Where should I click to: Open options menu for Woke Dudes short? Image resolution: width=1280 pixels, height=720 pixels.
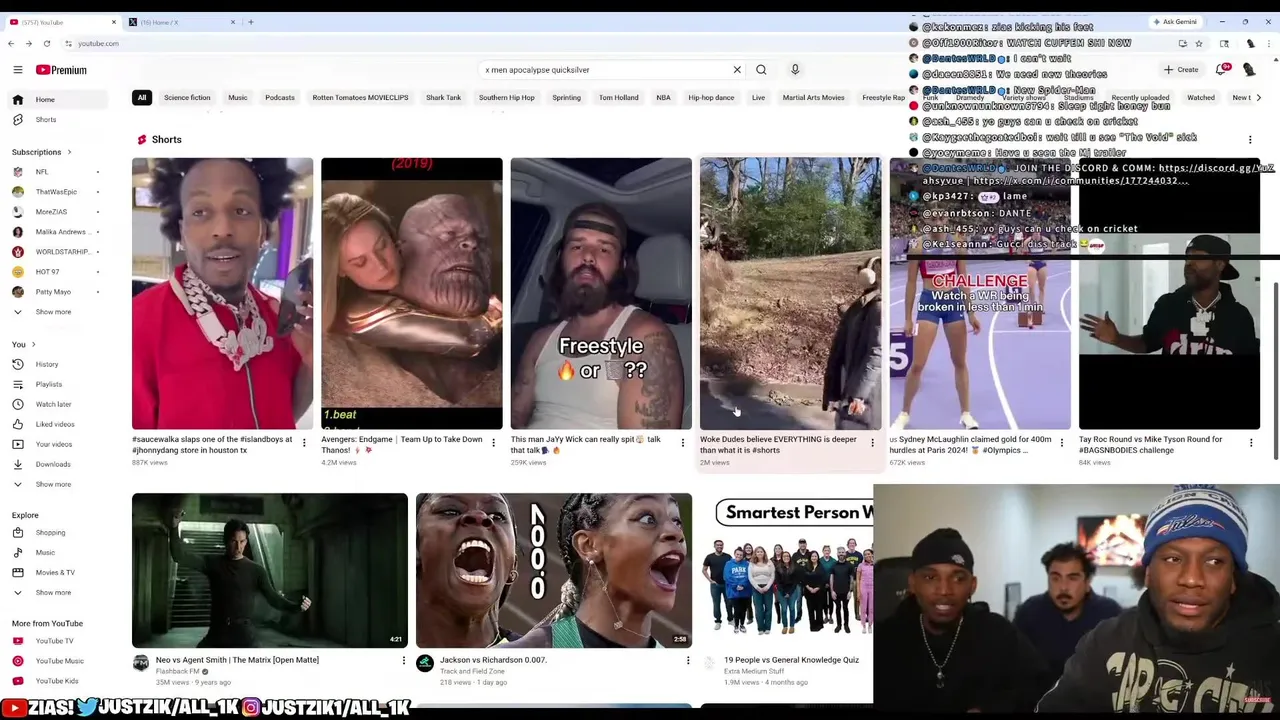click(872, 442)
